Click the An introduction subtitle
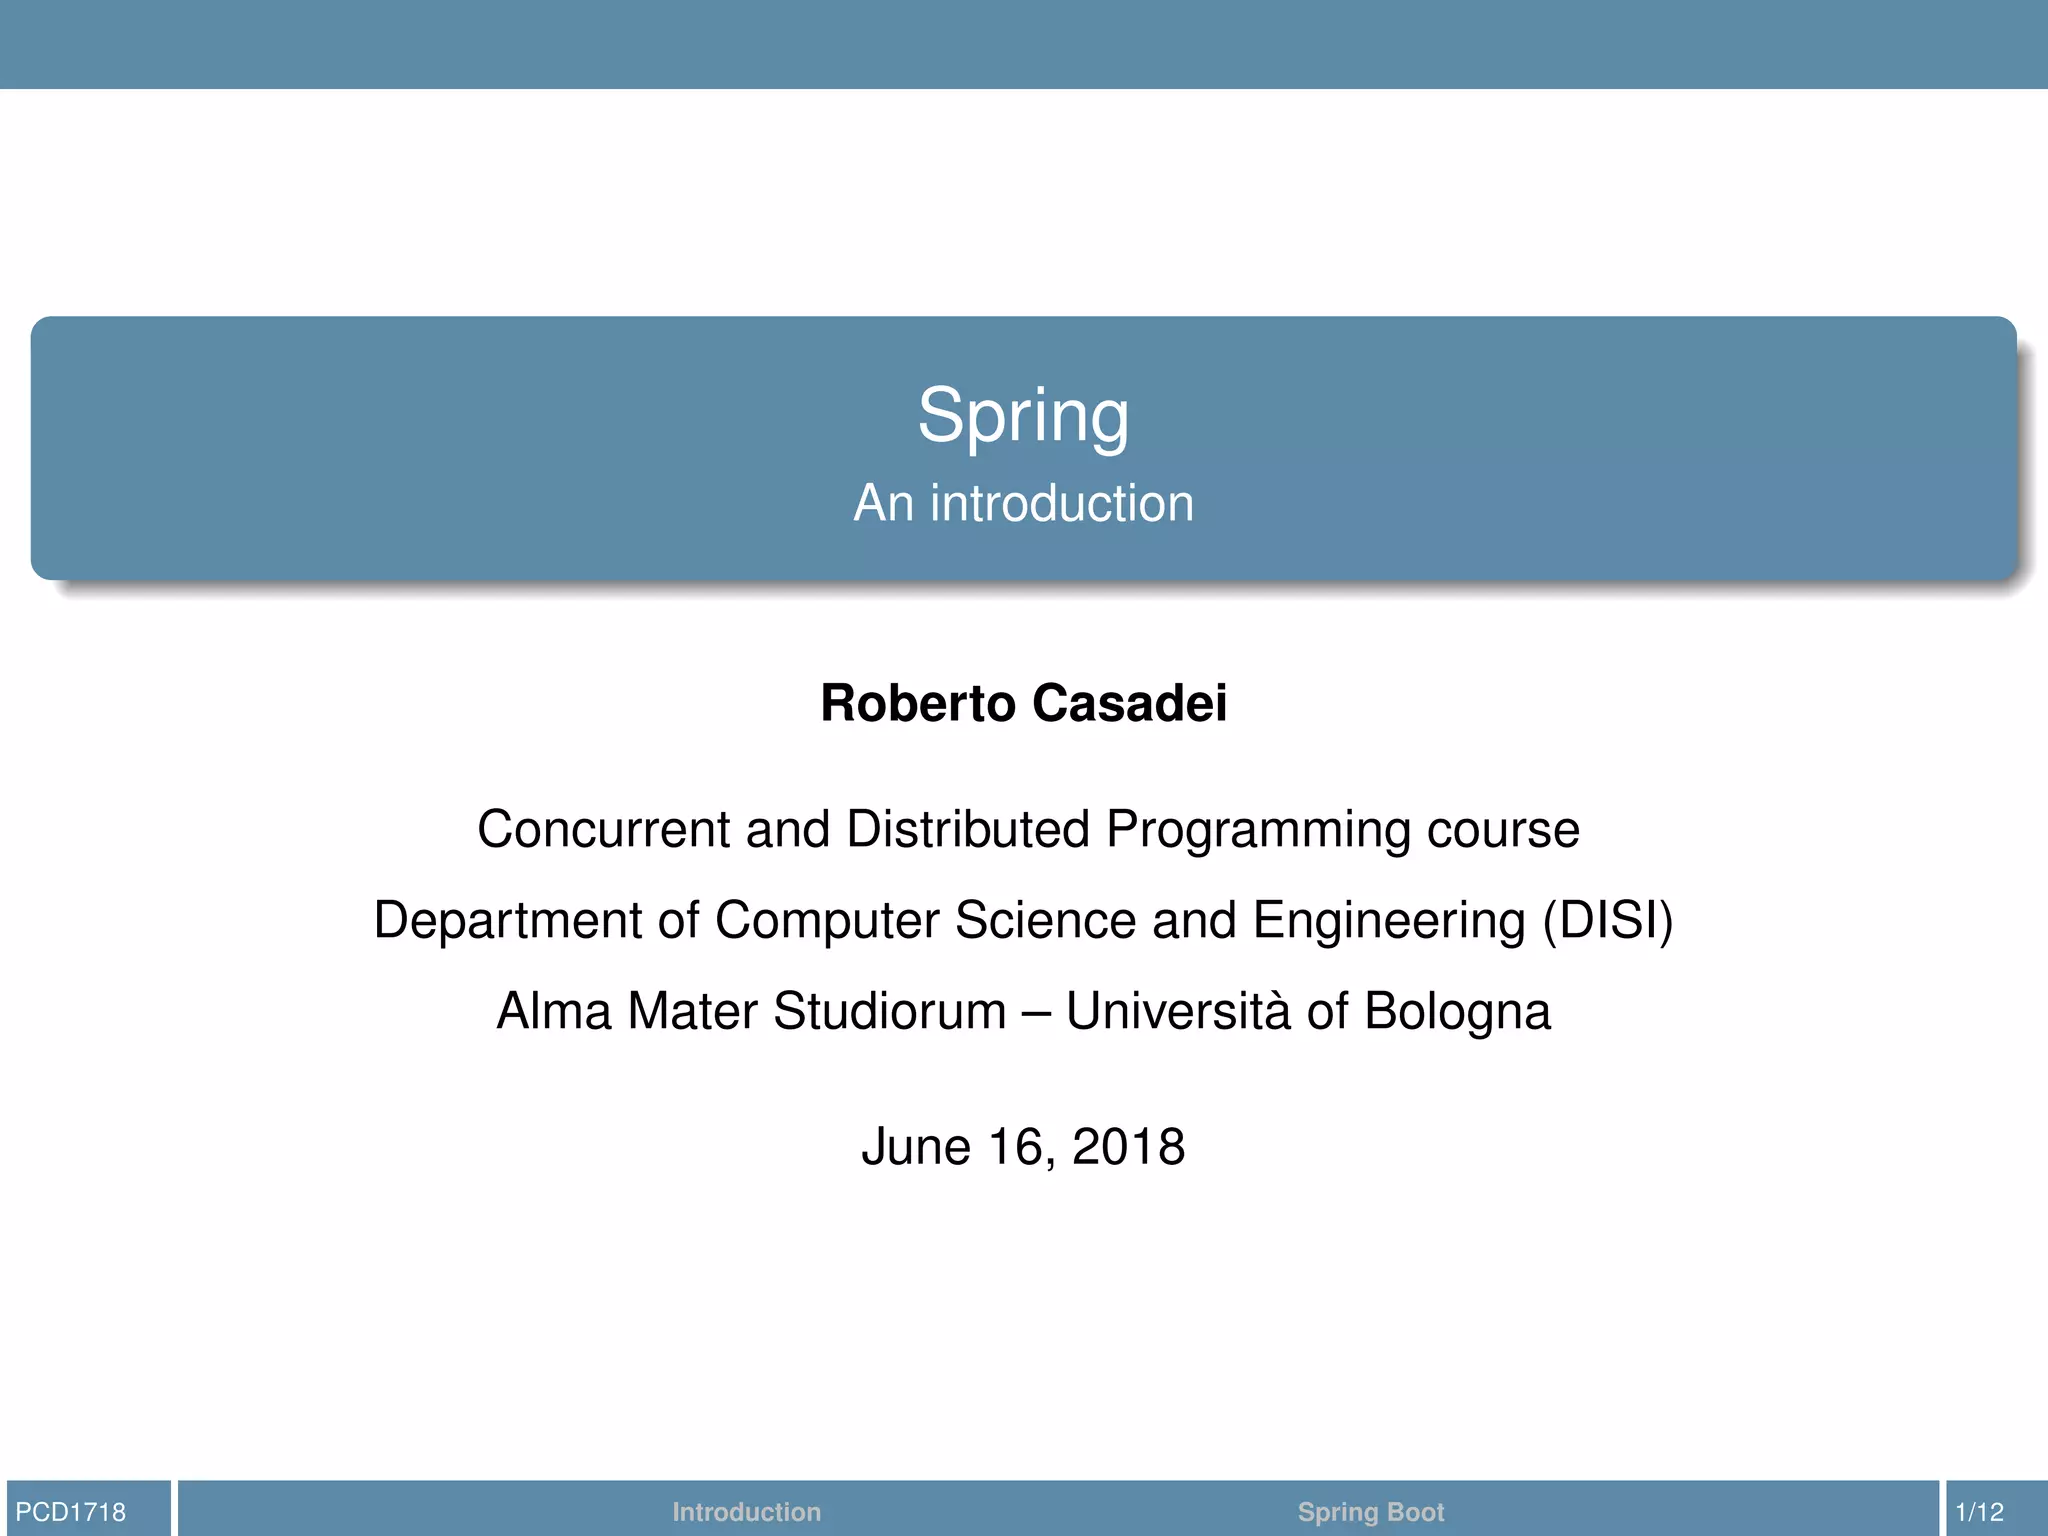 [1023, 502]
